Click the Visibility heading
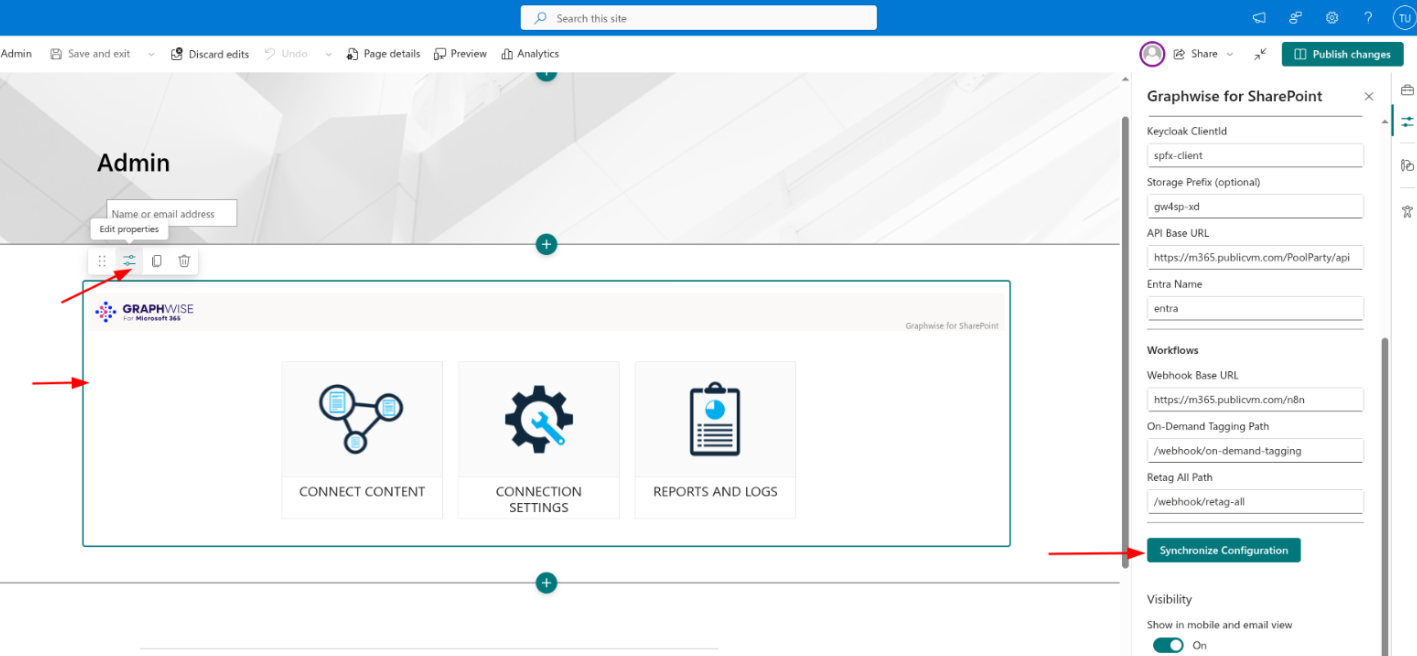 tap(1169, 599)
